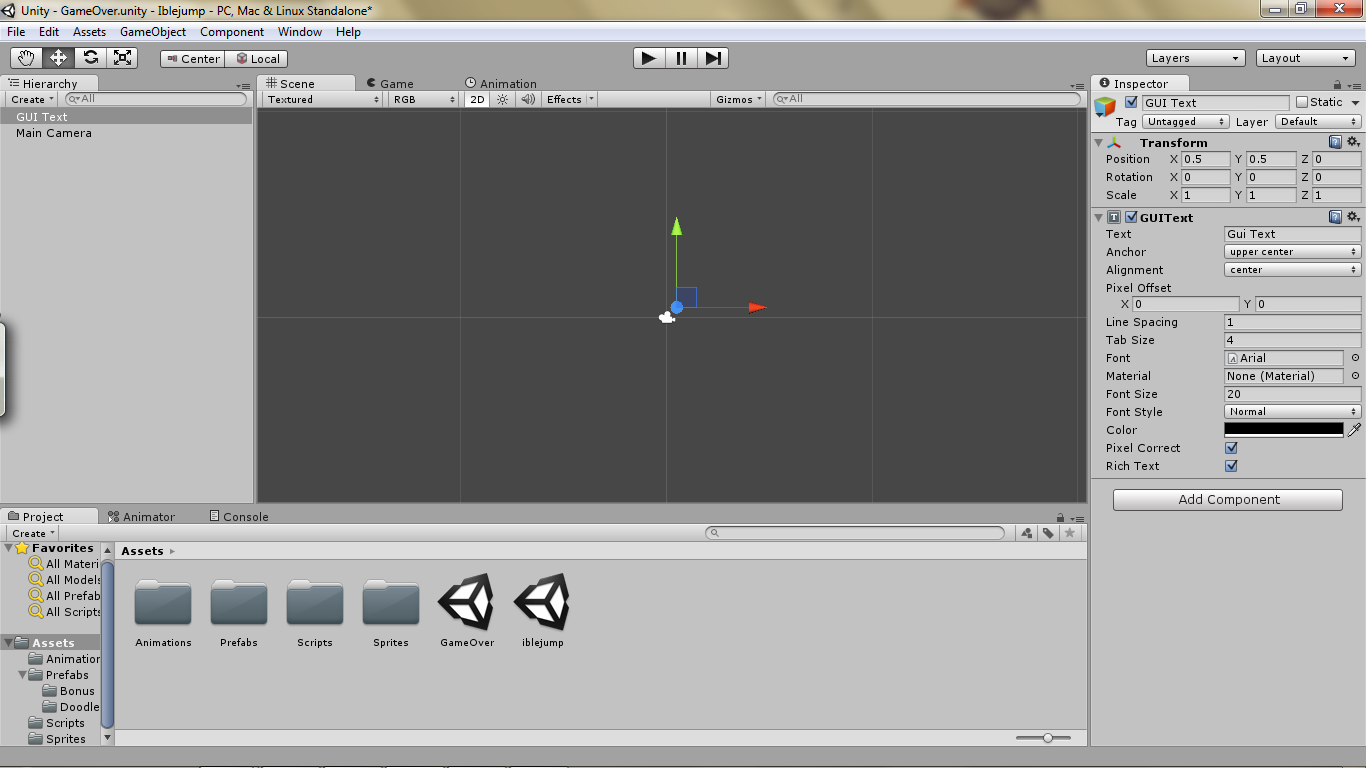The image size is (1366, 768).
Task: Click the Add Component button
Action: click(1228, 500)
